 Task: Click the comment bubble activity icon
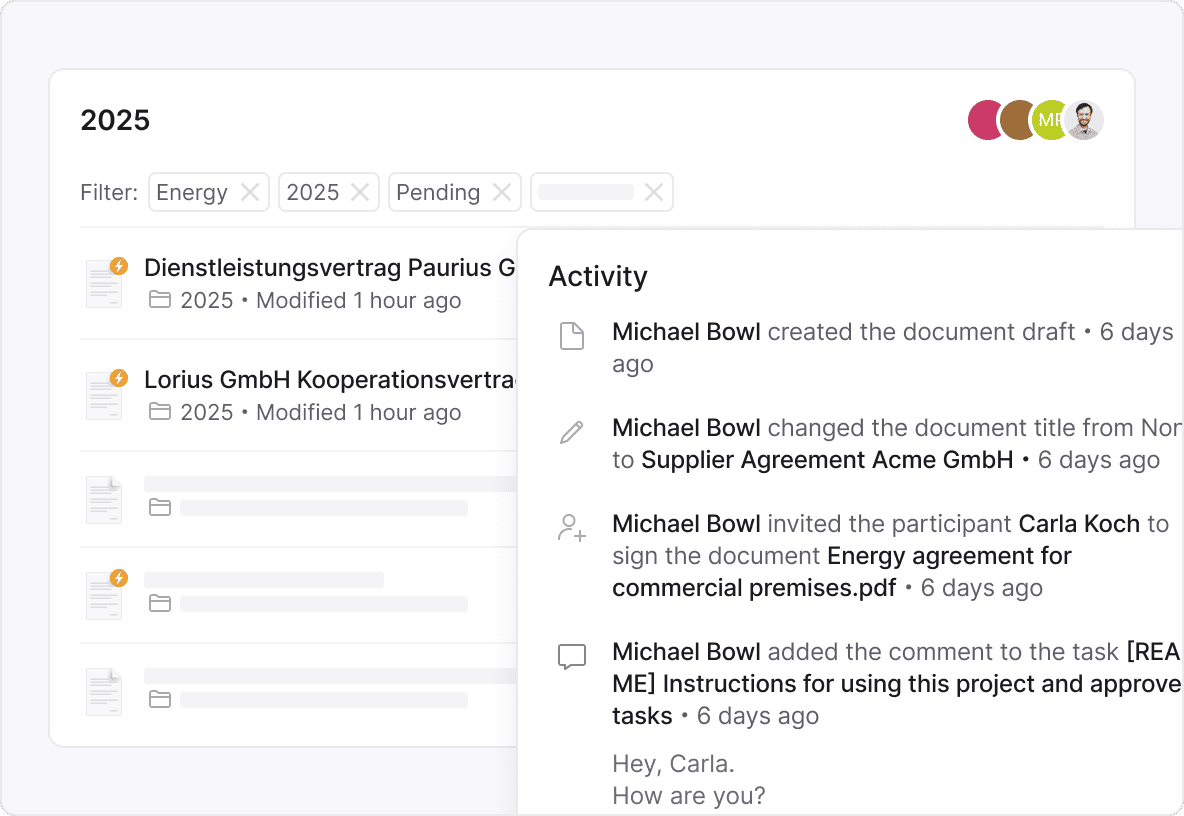point(571,657)
